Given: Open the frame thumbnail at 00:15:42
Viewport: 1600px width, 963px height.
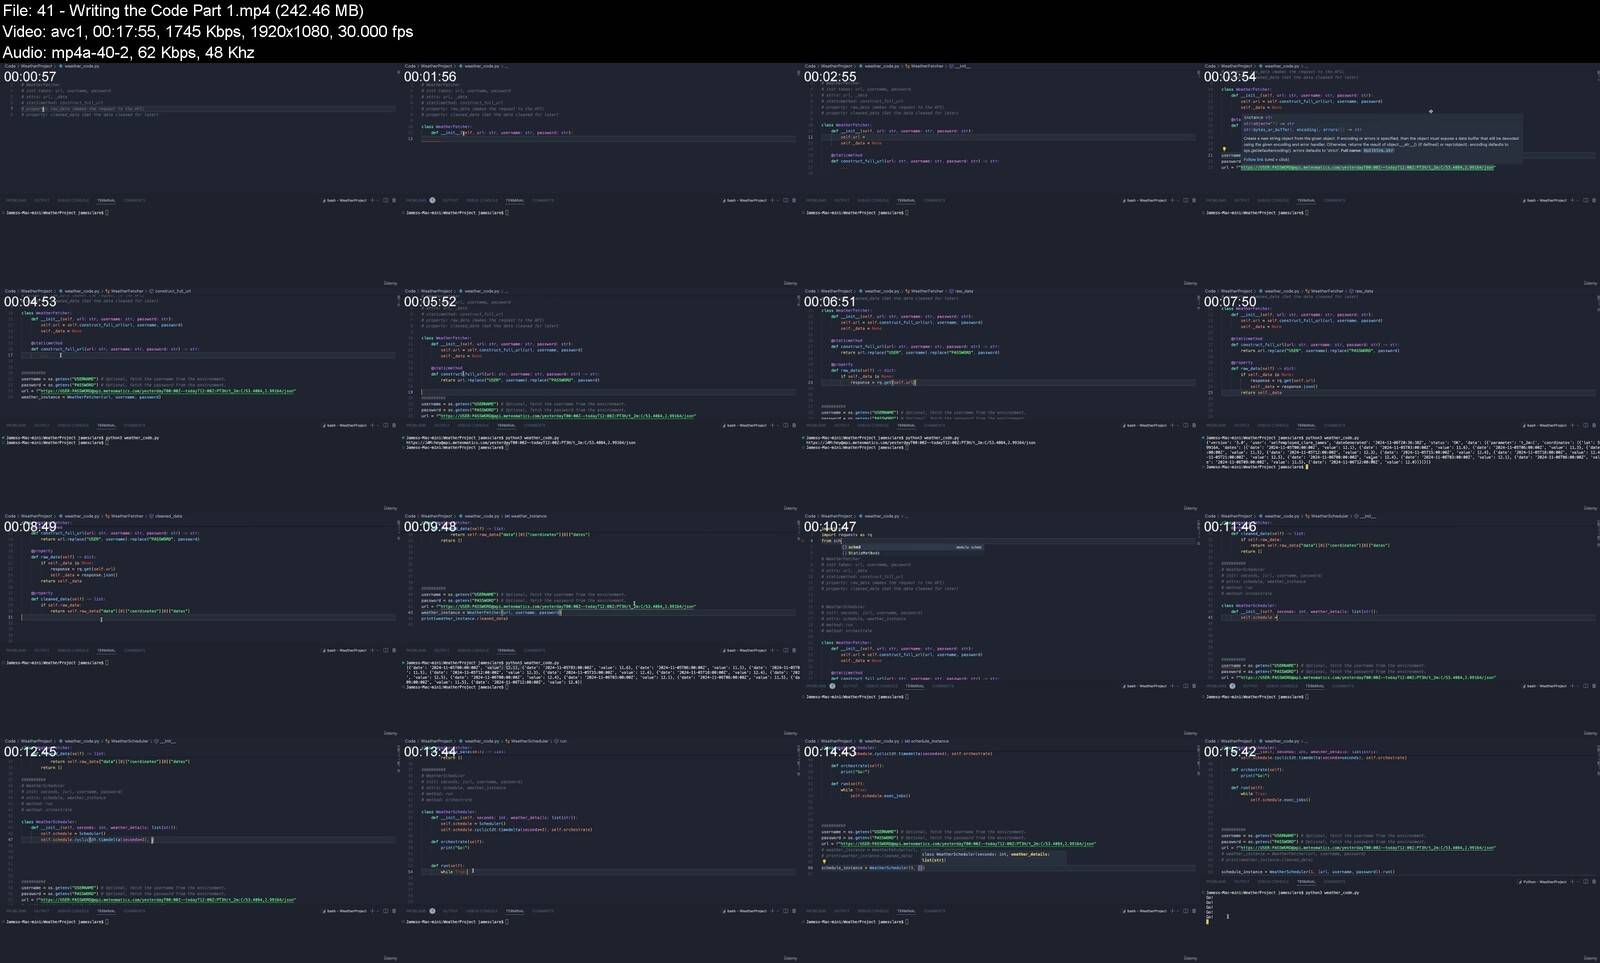Looking at the screenshot, I should [x=1400, y=850].
